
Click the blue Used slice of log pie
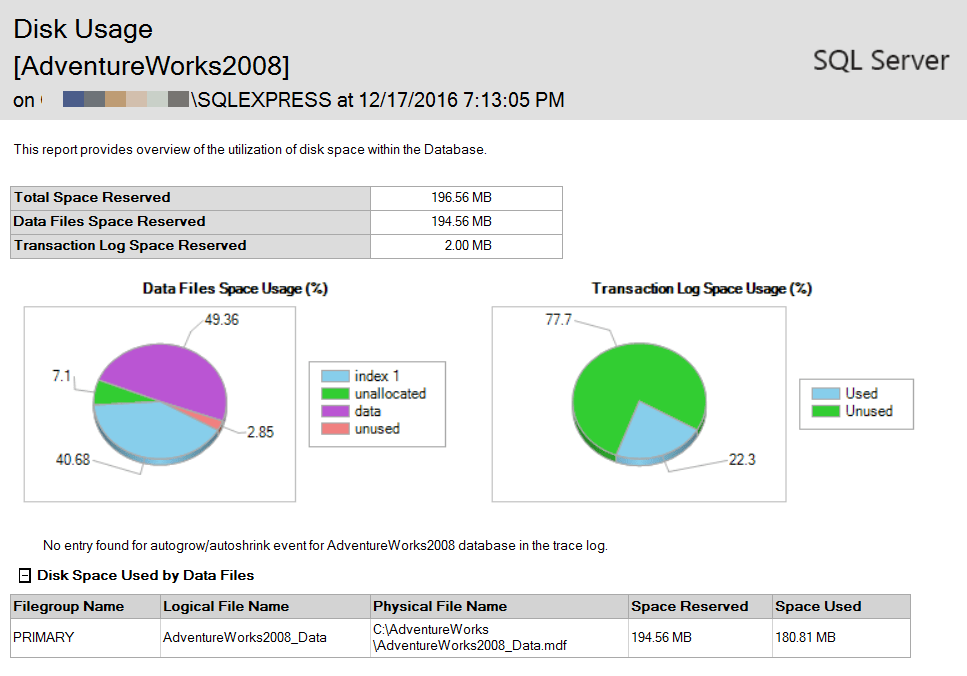pyautogui.click(x=657, y=432)
